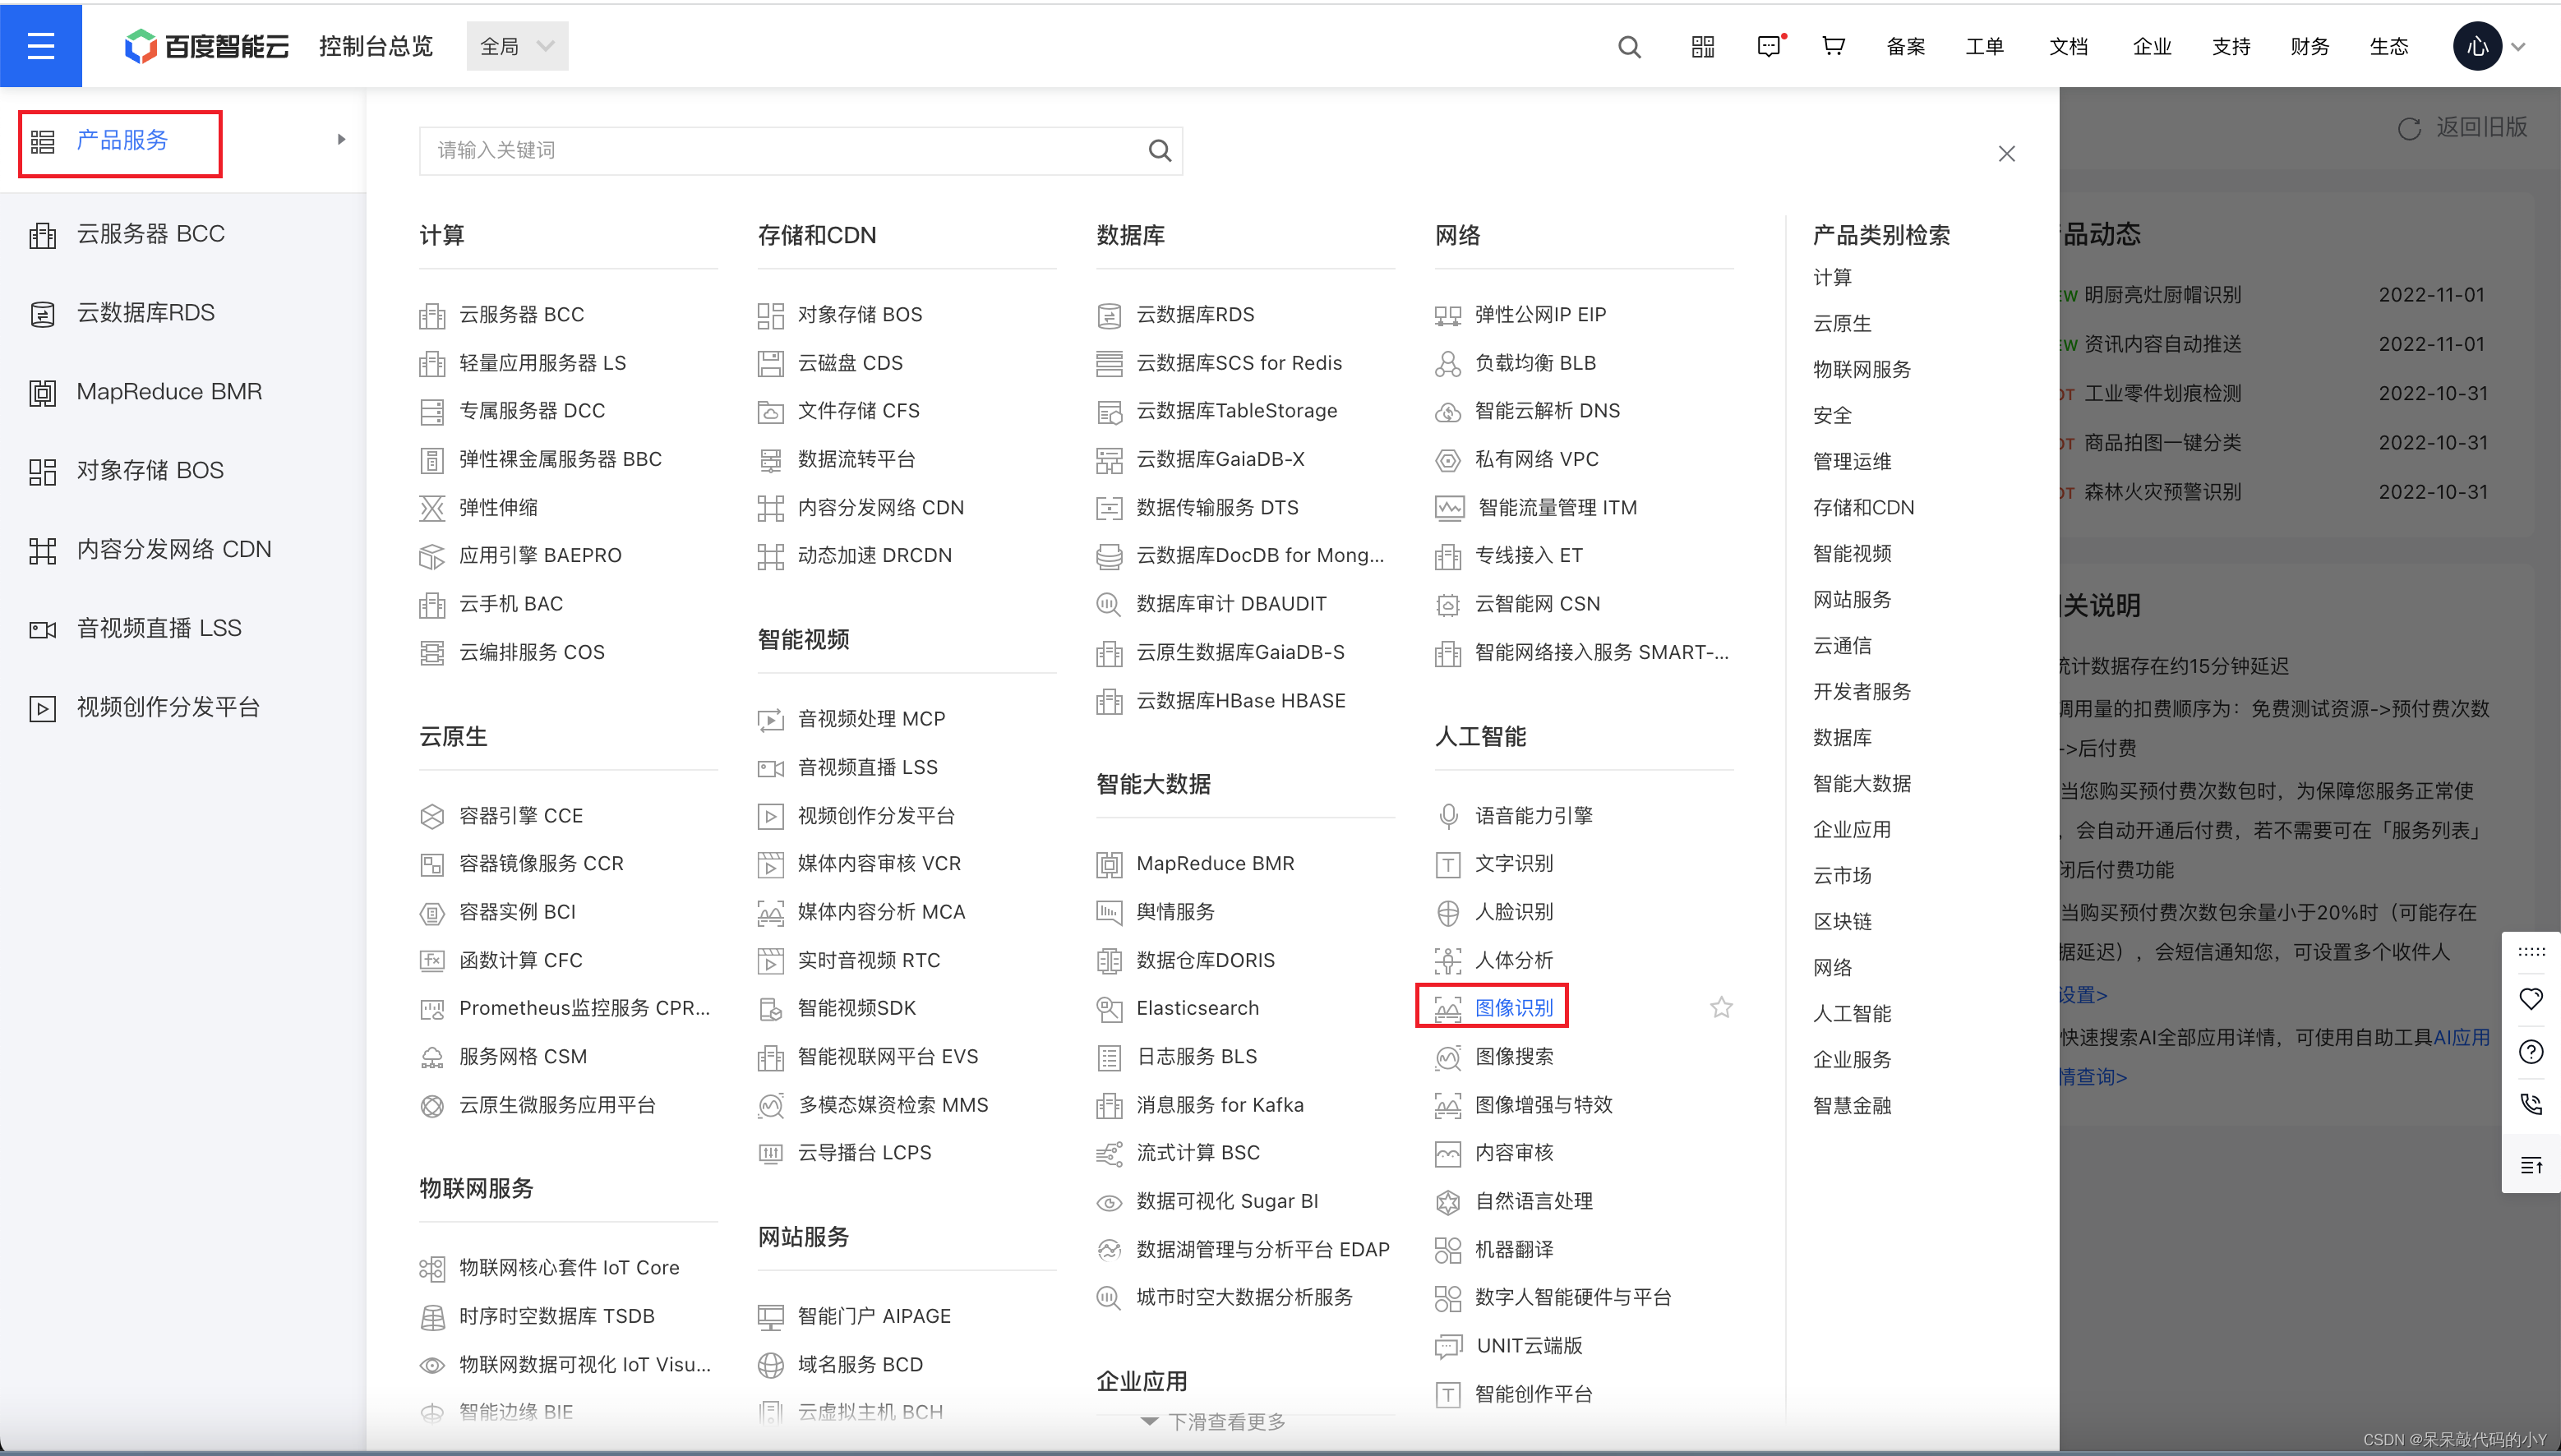Viewport: 2561px width, 1456px height.
Task: Click the 对象存储 BOS sidebar icon
Action: pos(42,472)
